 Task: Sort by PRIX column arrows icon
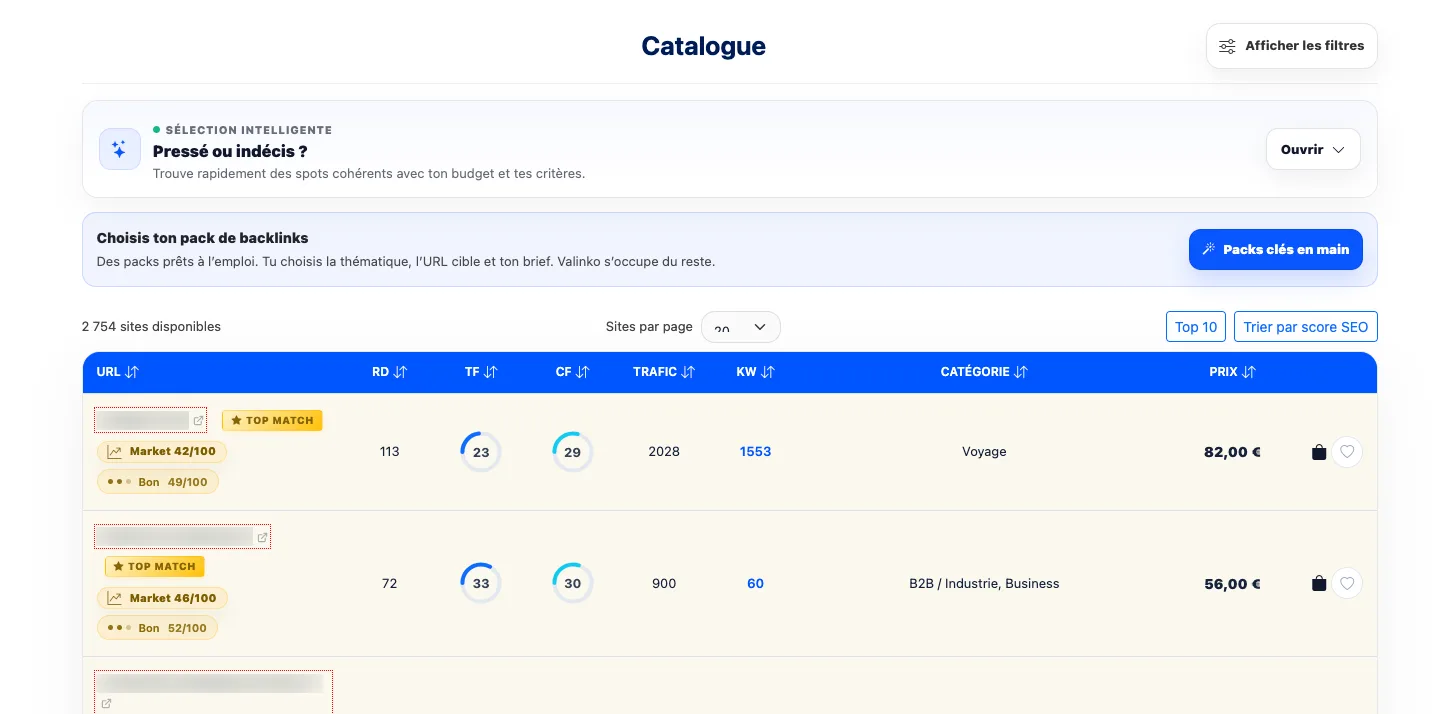(x=1249, y=372)
